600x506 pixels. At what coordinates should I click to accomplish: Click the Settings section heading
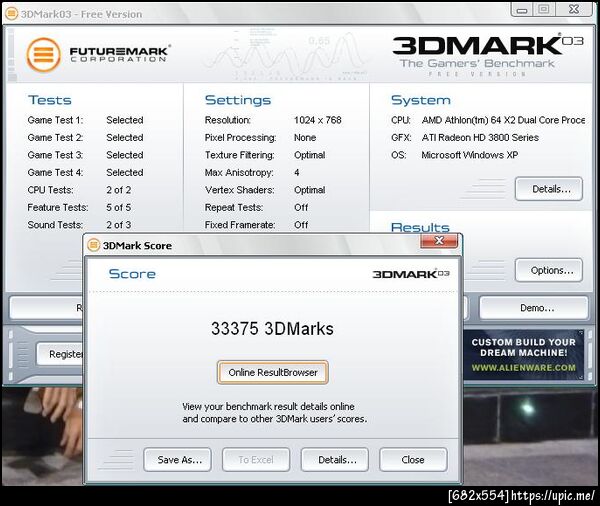click(238, 100)
